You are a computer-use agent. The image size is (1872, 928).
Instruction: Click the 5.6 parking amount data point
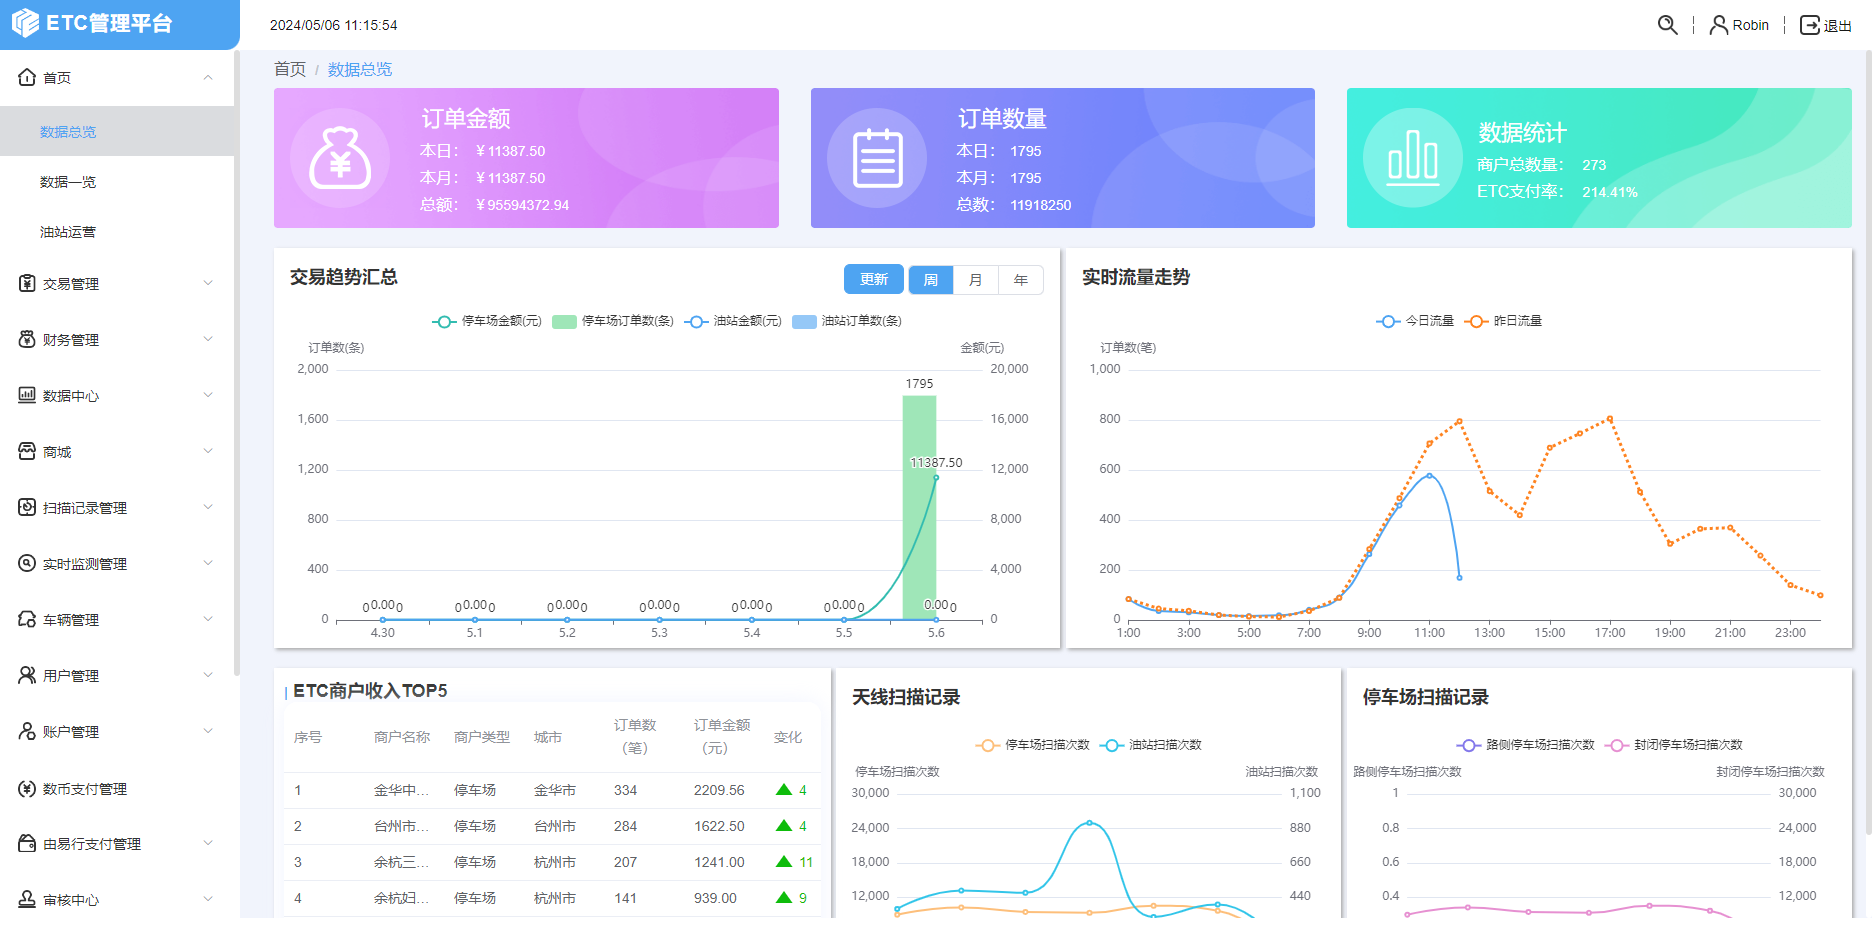pos(936,478)
